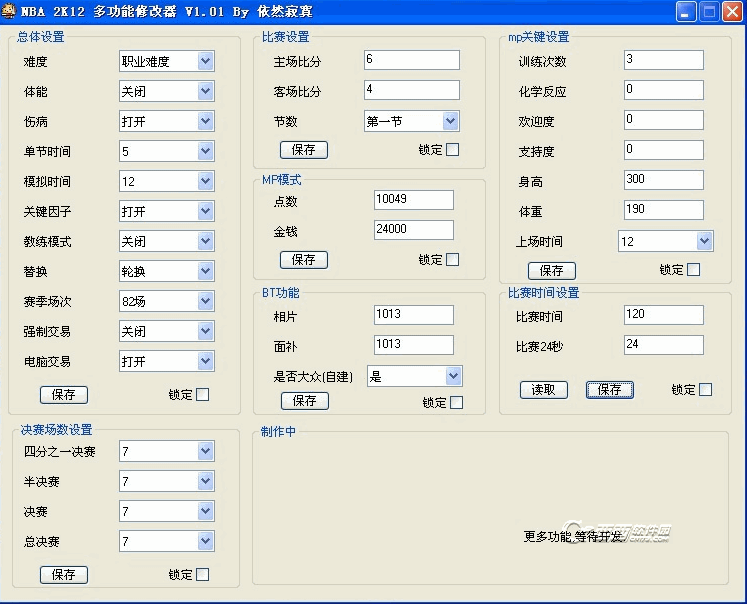Click the 训练次数 input field
Viewport: 747px width, 604px height.
pos(664,60)
